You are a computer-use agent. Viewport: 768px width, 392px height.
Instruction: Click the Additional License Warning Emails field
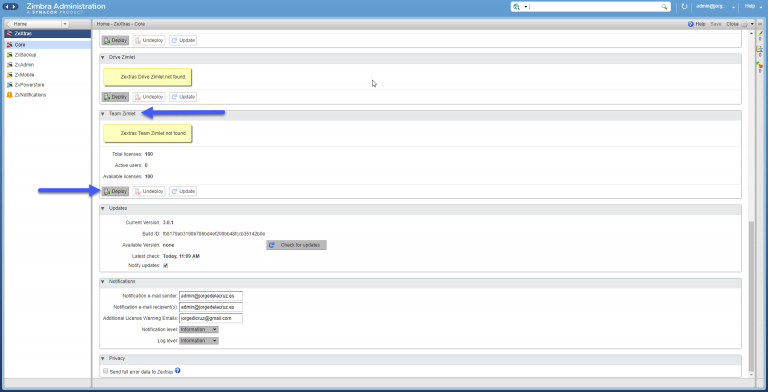pyautogui.click(x=211, y=318)
